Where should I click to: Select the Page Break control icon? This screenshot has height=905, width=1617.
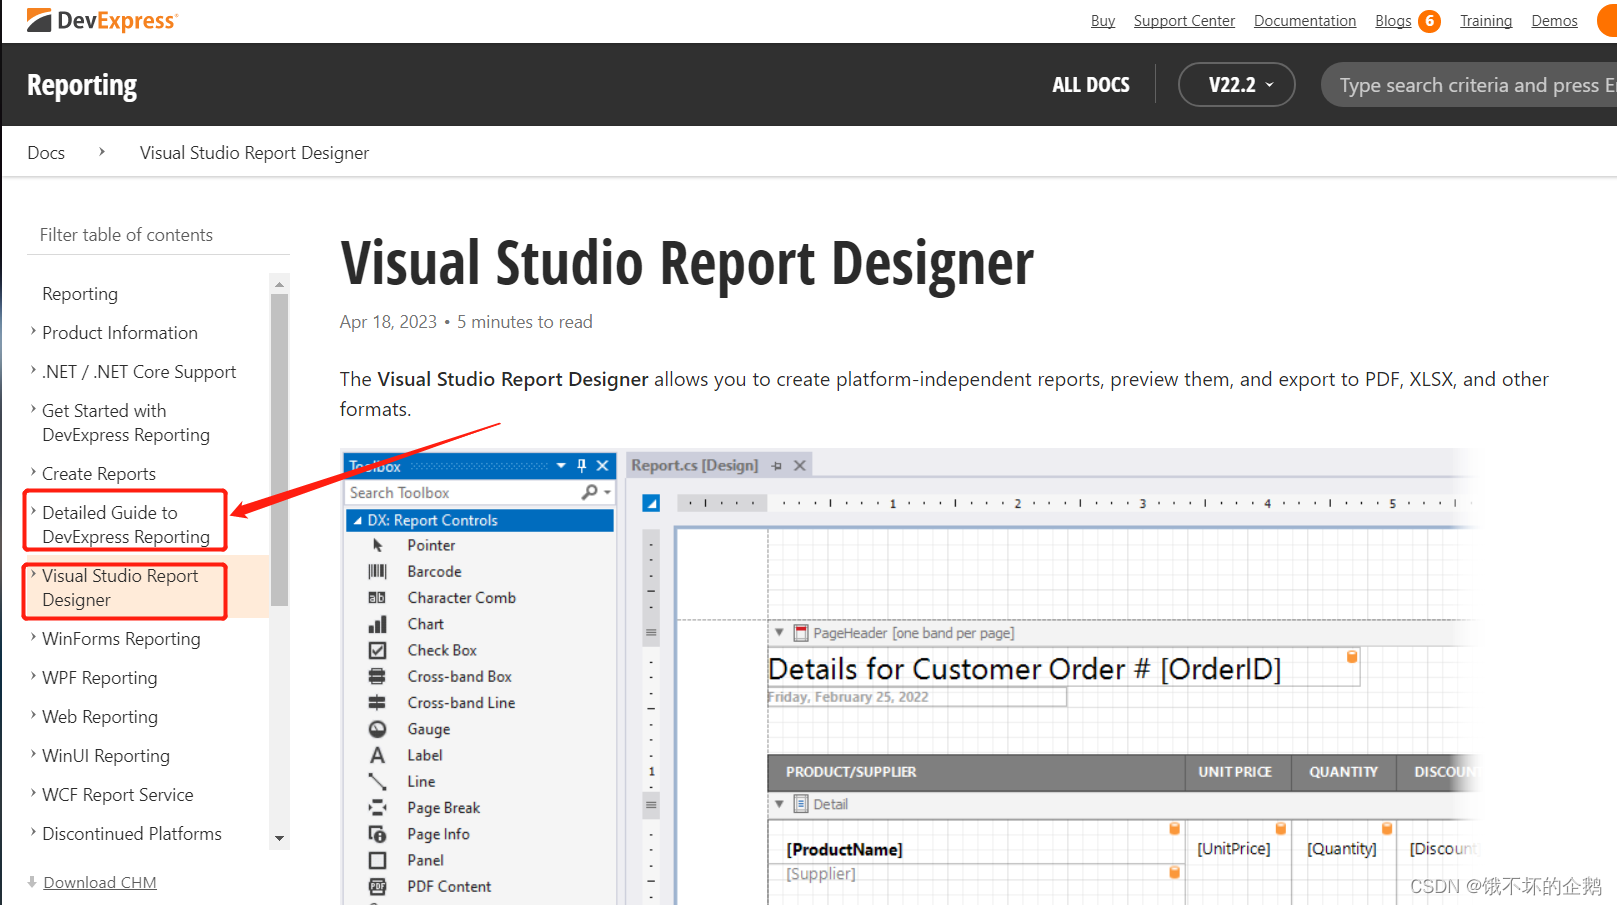point(378,807)
